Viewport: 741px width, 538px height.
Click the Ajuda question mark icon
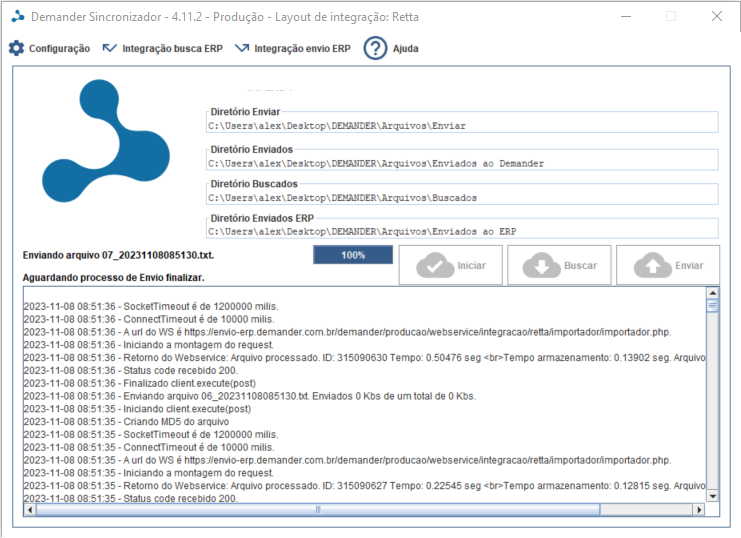(375, 48)
